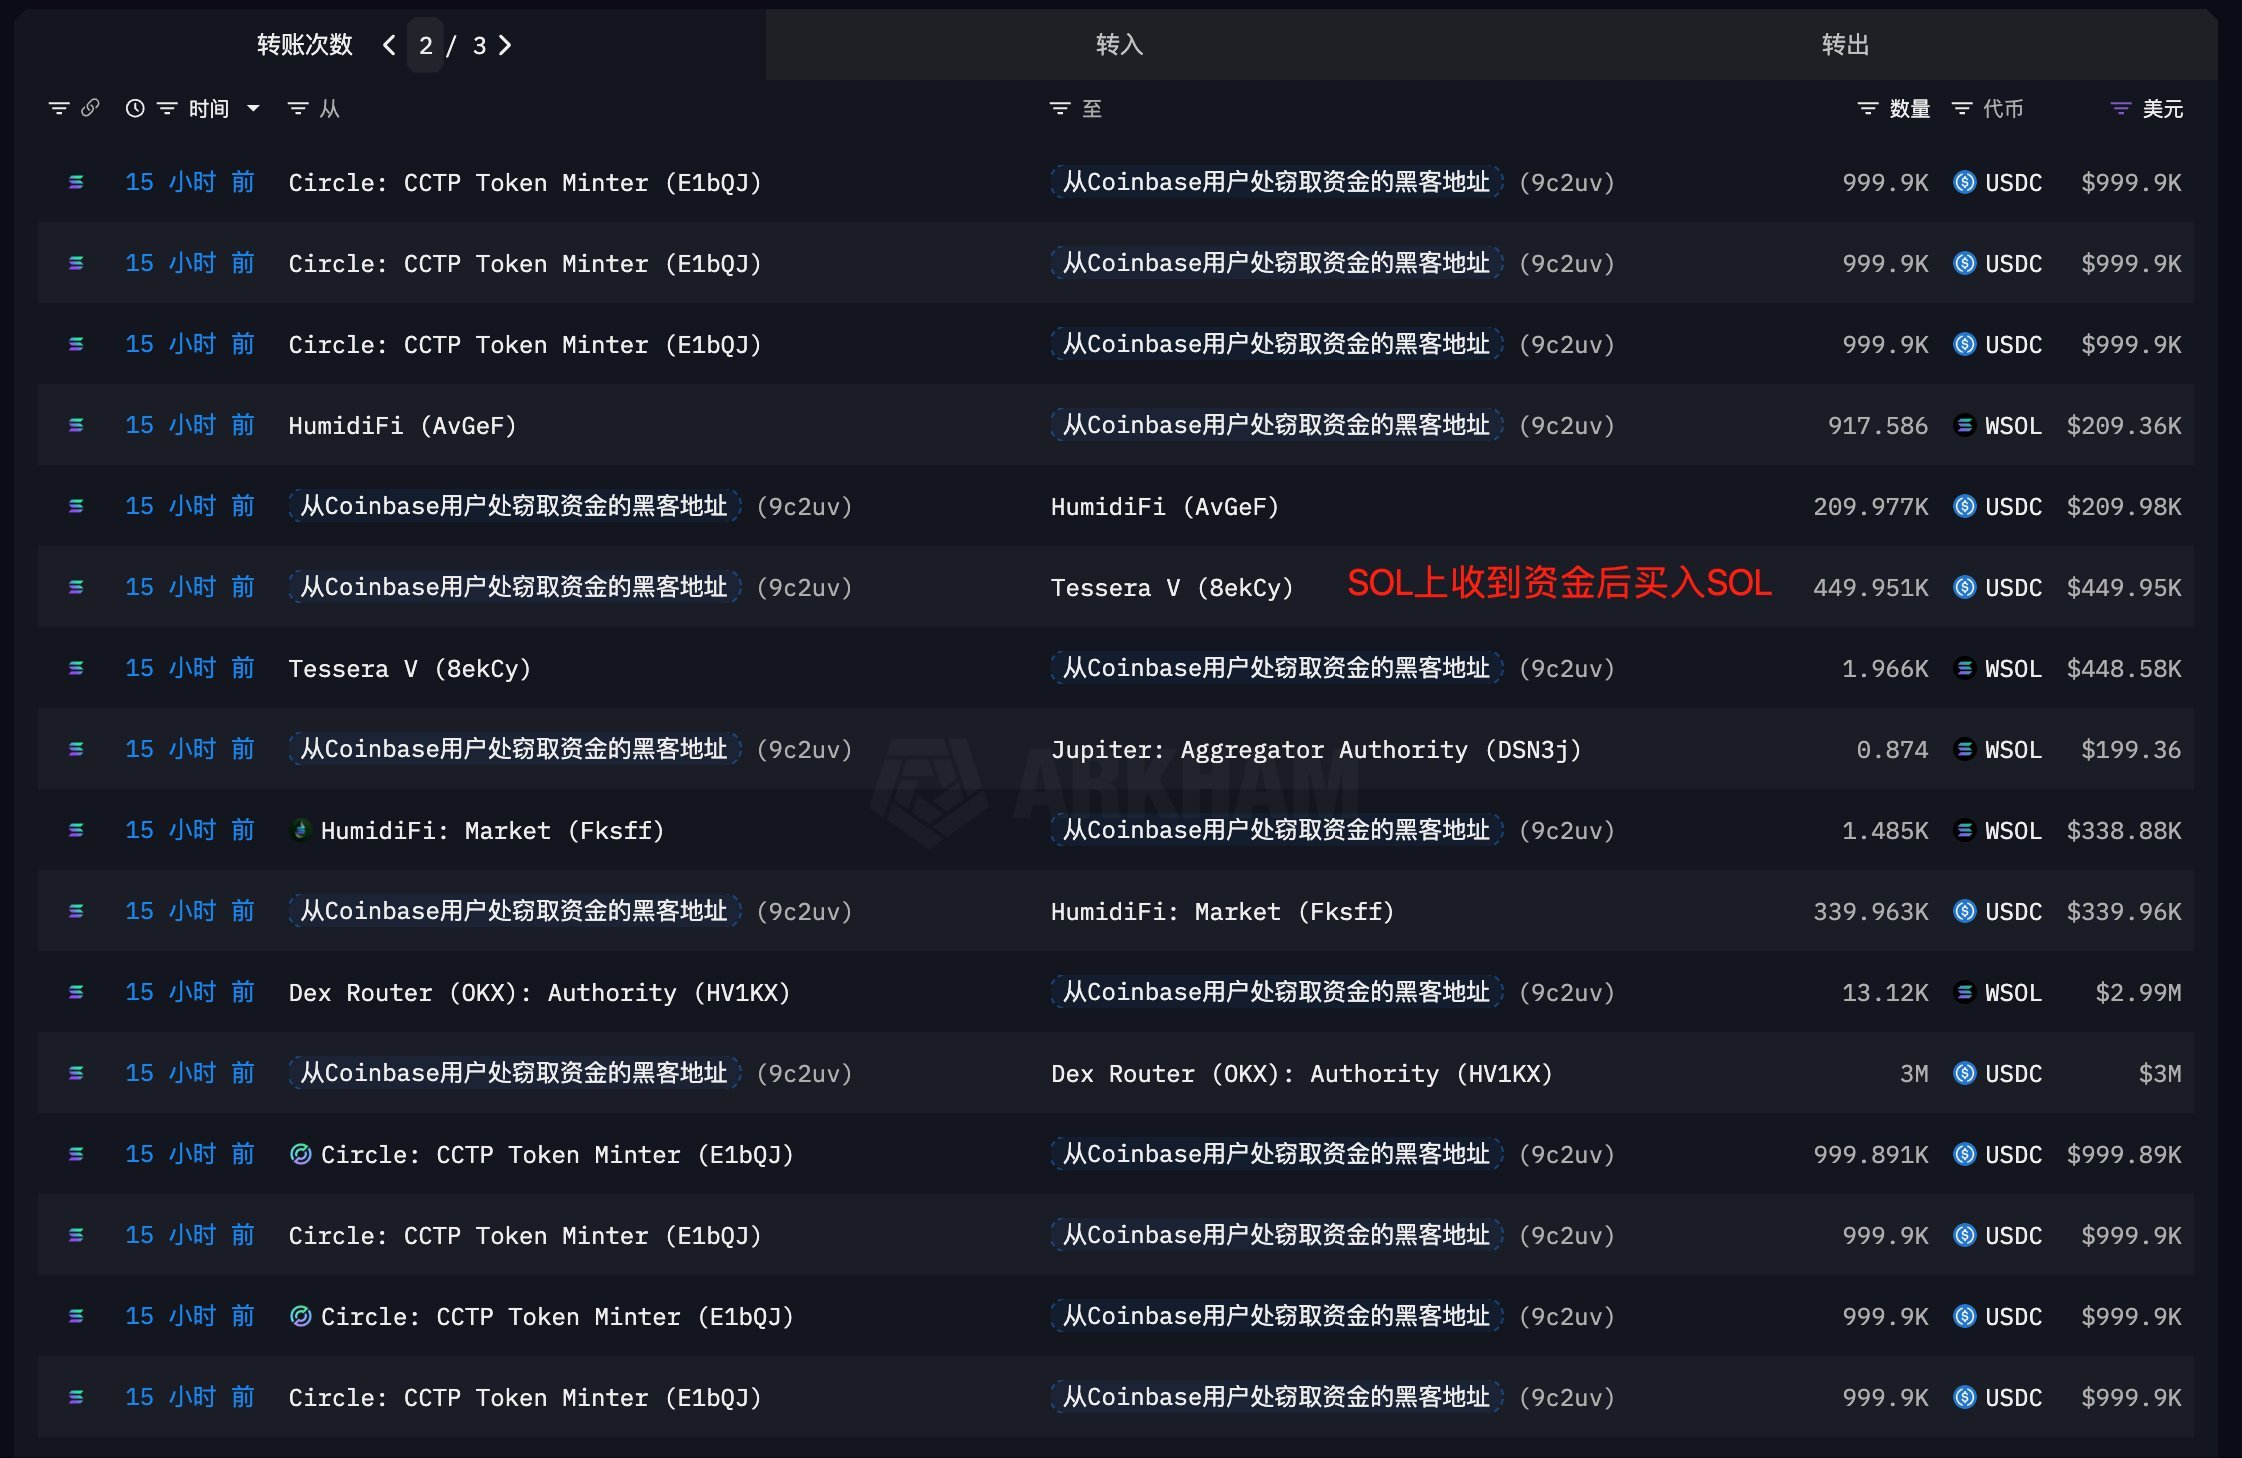This screenshot has width=2242, height=1458.
Task: Open the 时间 sort dropdown arrow
Action: (x=254, y=108)
